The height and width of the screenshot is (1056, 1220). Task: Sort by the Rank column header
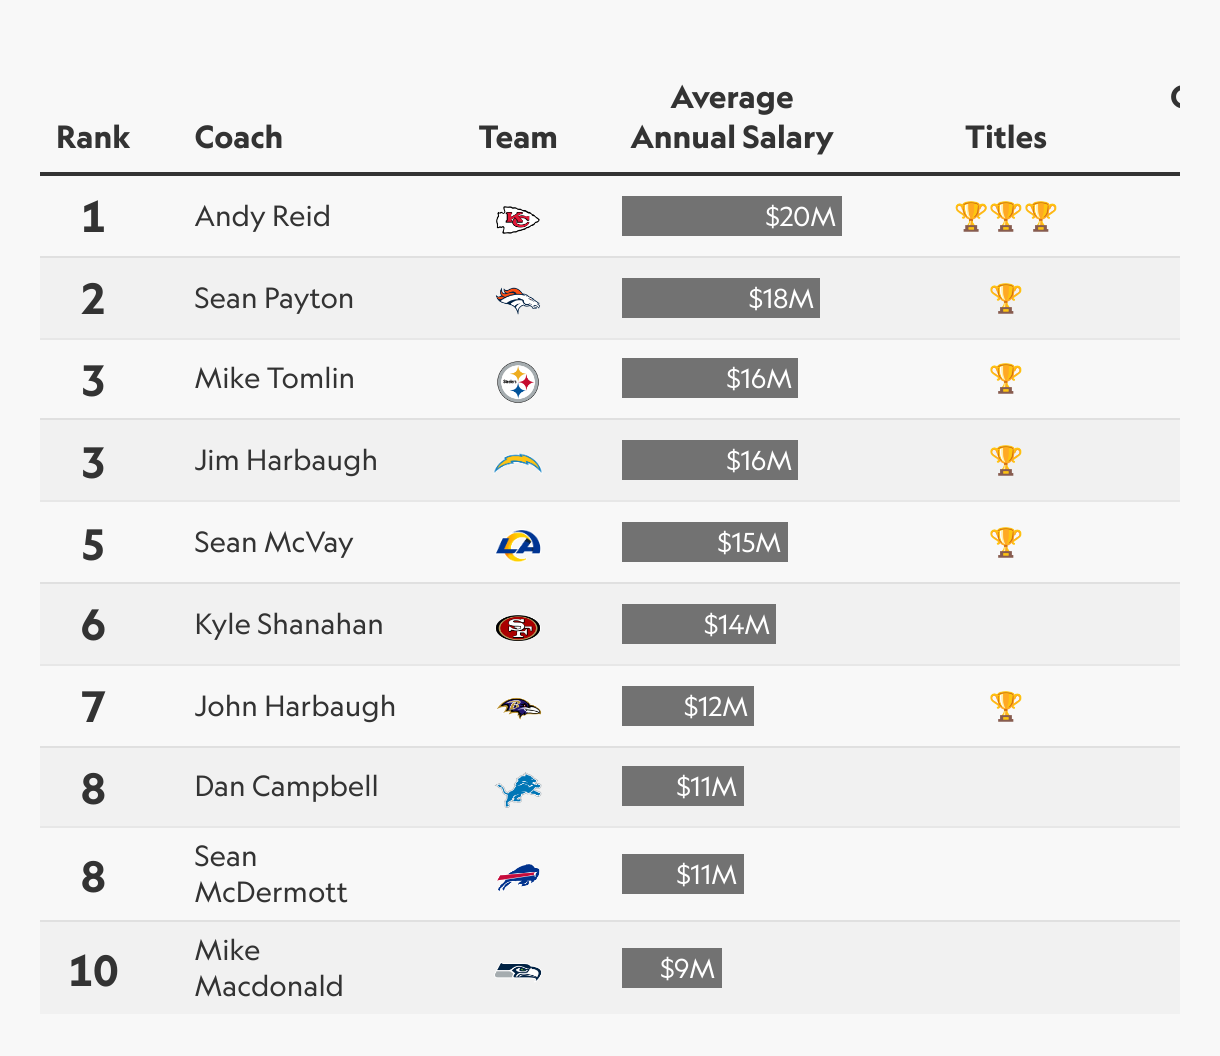[93, 137]
